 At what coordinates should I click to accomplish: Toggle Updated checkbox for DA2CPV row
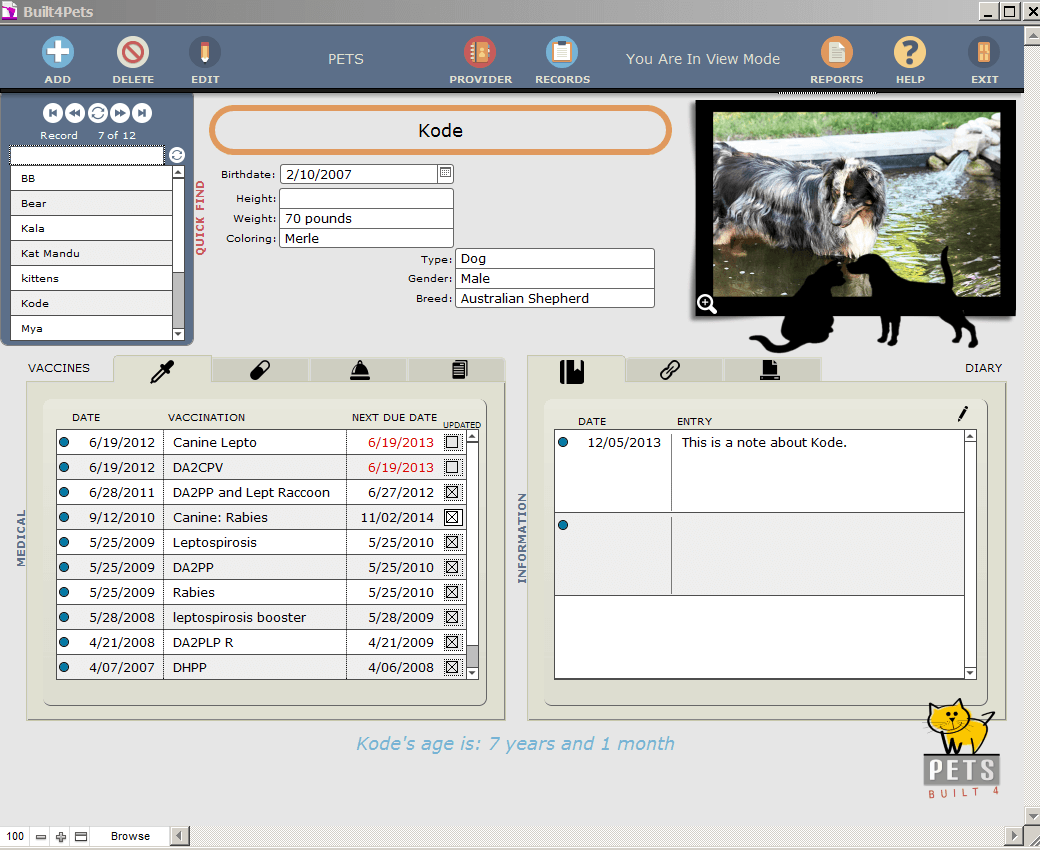[452, 467]
